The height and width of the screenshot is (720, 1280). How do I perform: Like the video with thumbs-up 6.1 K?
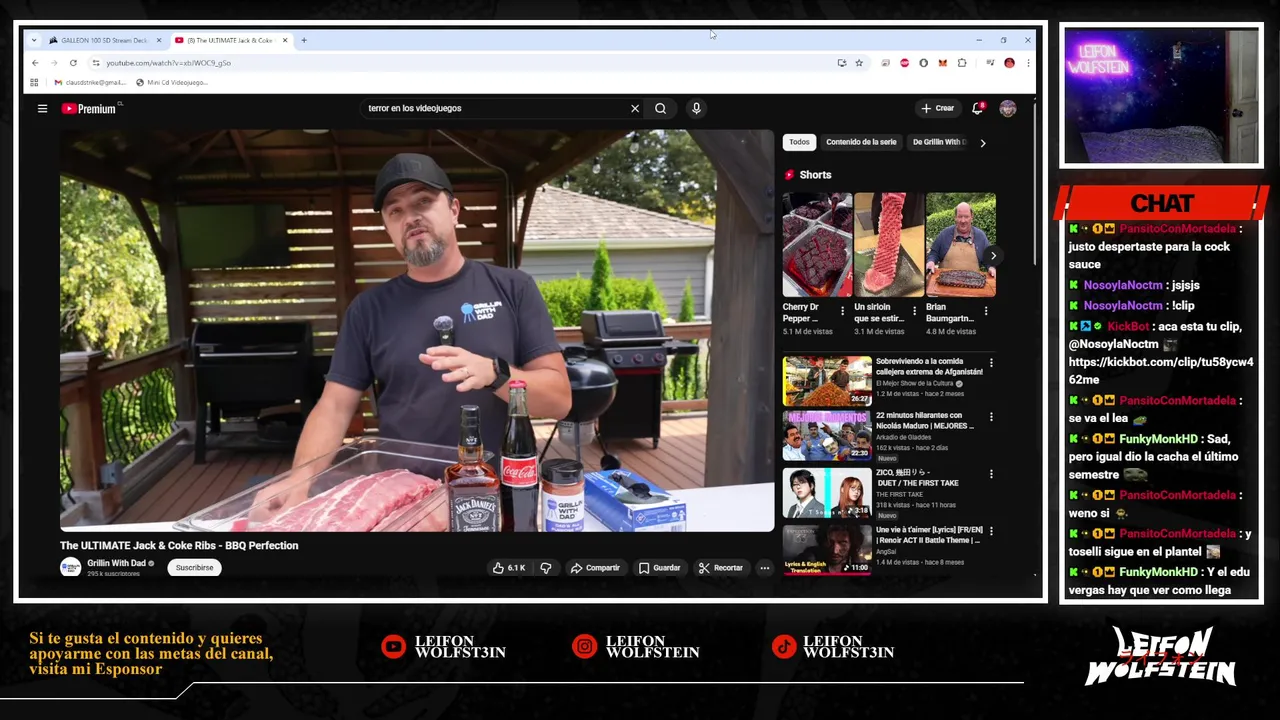[508, 568]
